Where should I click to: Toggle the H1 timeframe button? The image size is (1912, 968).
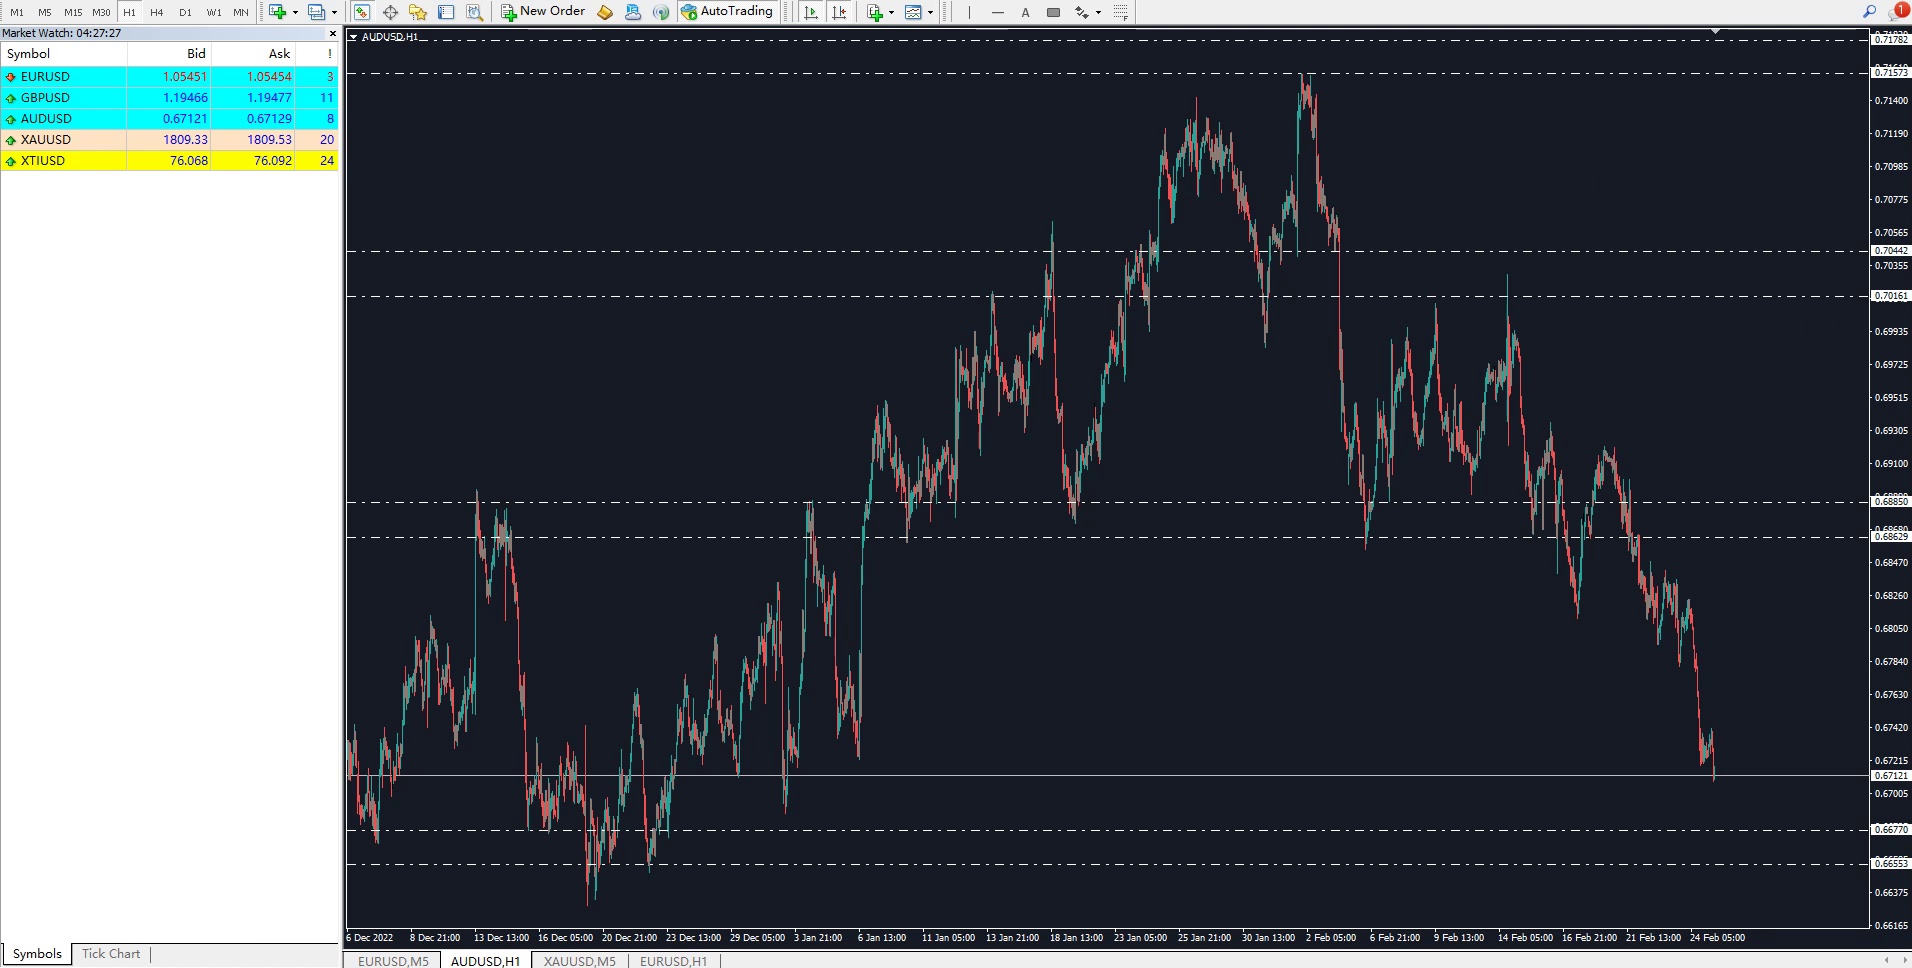(x=129, y=12)
